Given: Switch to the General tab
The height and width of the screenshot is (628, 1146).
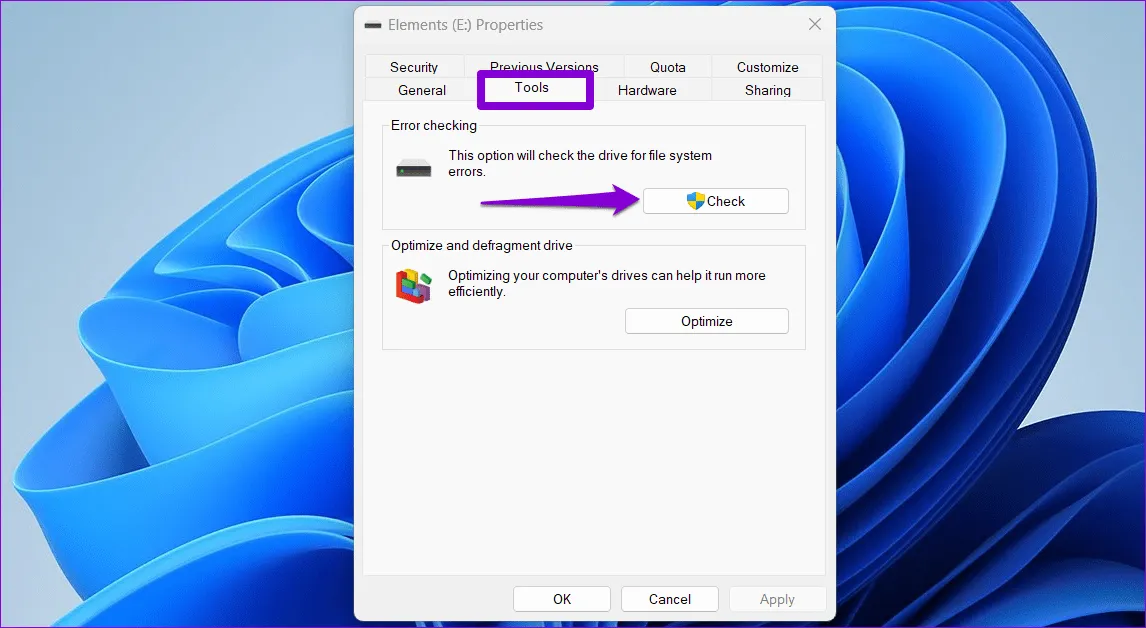Looking at the screenshot, I should click(422, 90).
